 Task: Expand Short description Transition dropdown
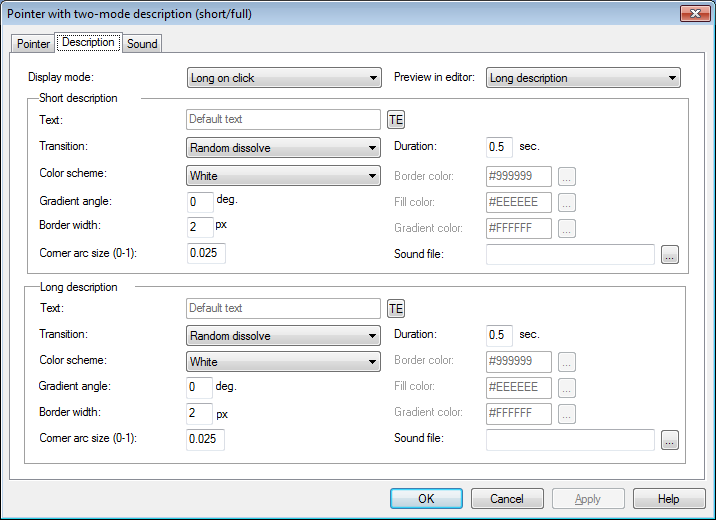pyautogui.click(x=284, y=148)
